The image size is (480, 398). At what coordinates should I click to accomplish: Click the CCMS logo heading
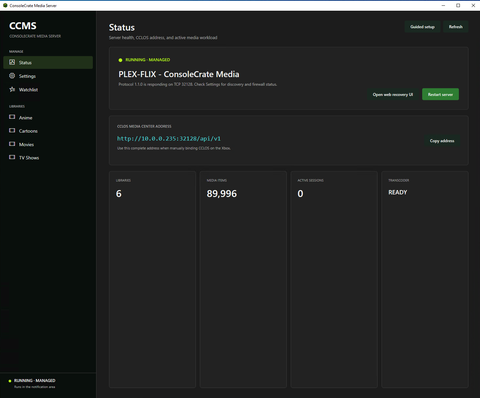pyautogui.click(x=23, y=26)
